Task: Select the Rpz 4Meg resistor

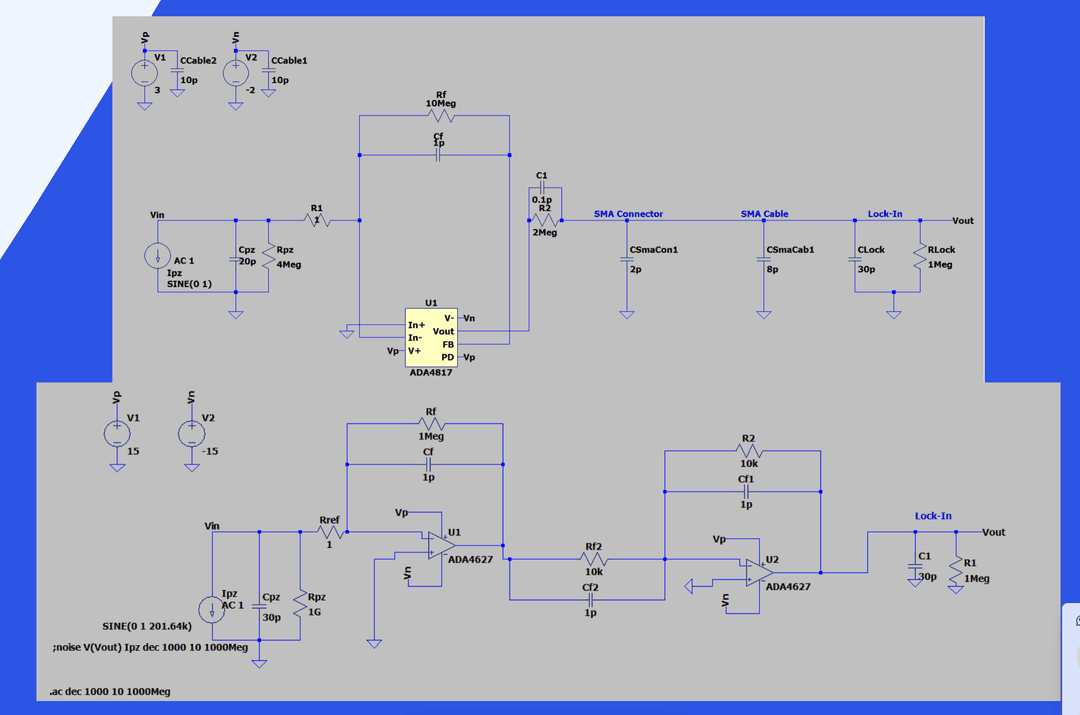Action: pyautogui.click(x=268, y=257)
